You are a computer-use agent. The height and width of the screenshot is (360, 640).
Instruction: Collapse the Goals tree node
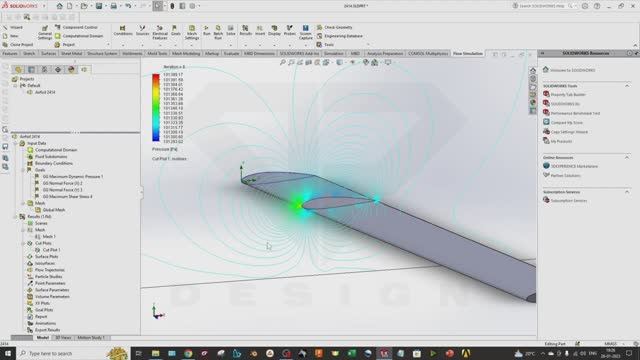23,170
